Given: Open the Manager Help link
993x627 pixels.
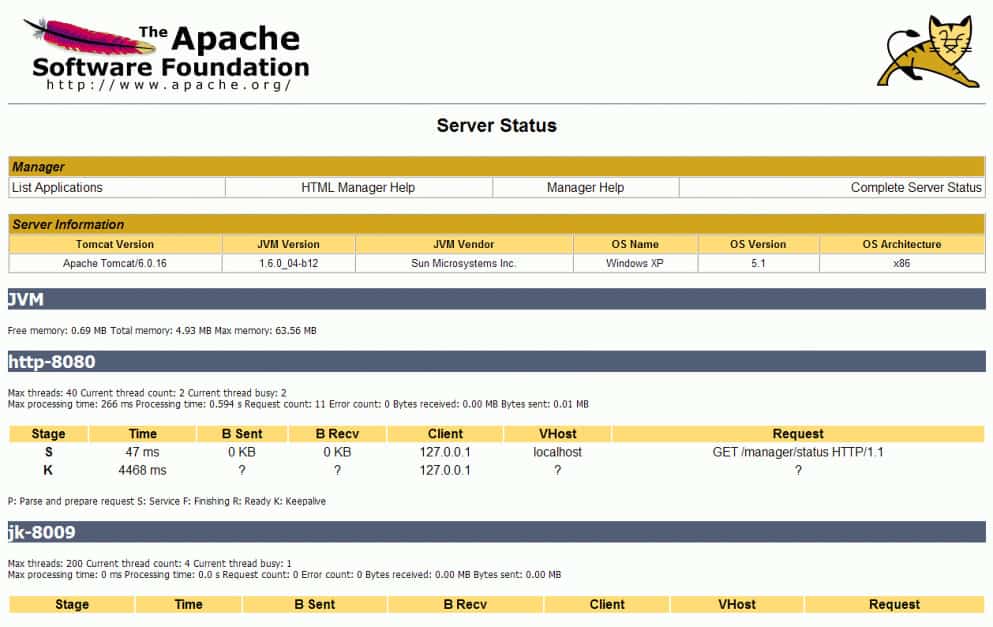Looking at the screenshot, I should click(x=585, y=187).
